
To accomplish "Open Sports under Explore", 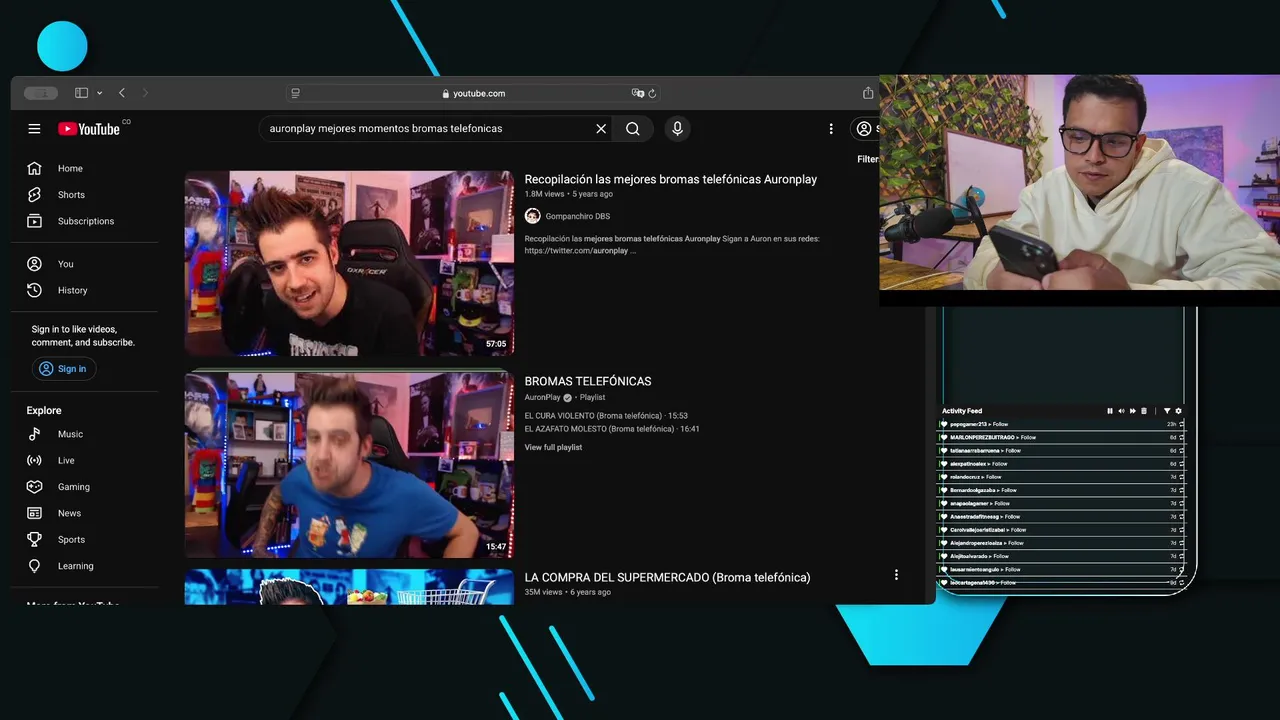I will coord(84,539).
